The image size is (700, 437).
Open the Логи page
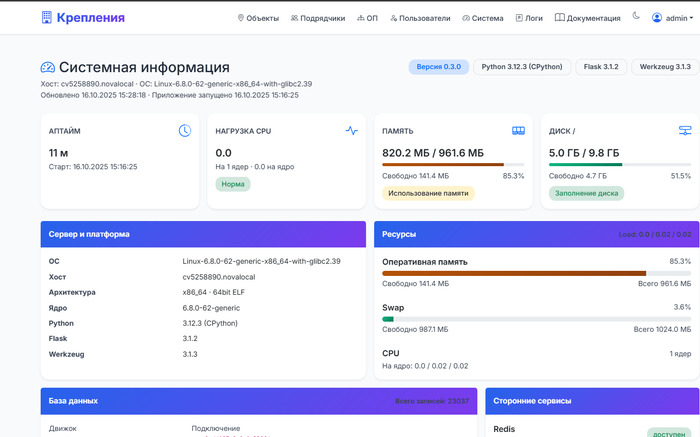[529, 18]
